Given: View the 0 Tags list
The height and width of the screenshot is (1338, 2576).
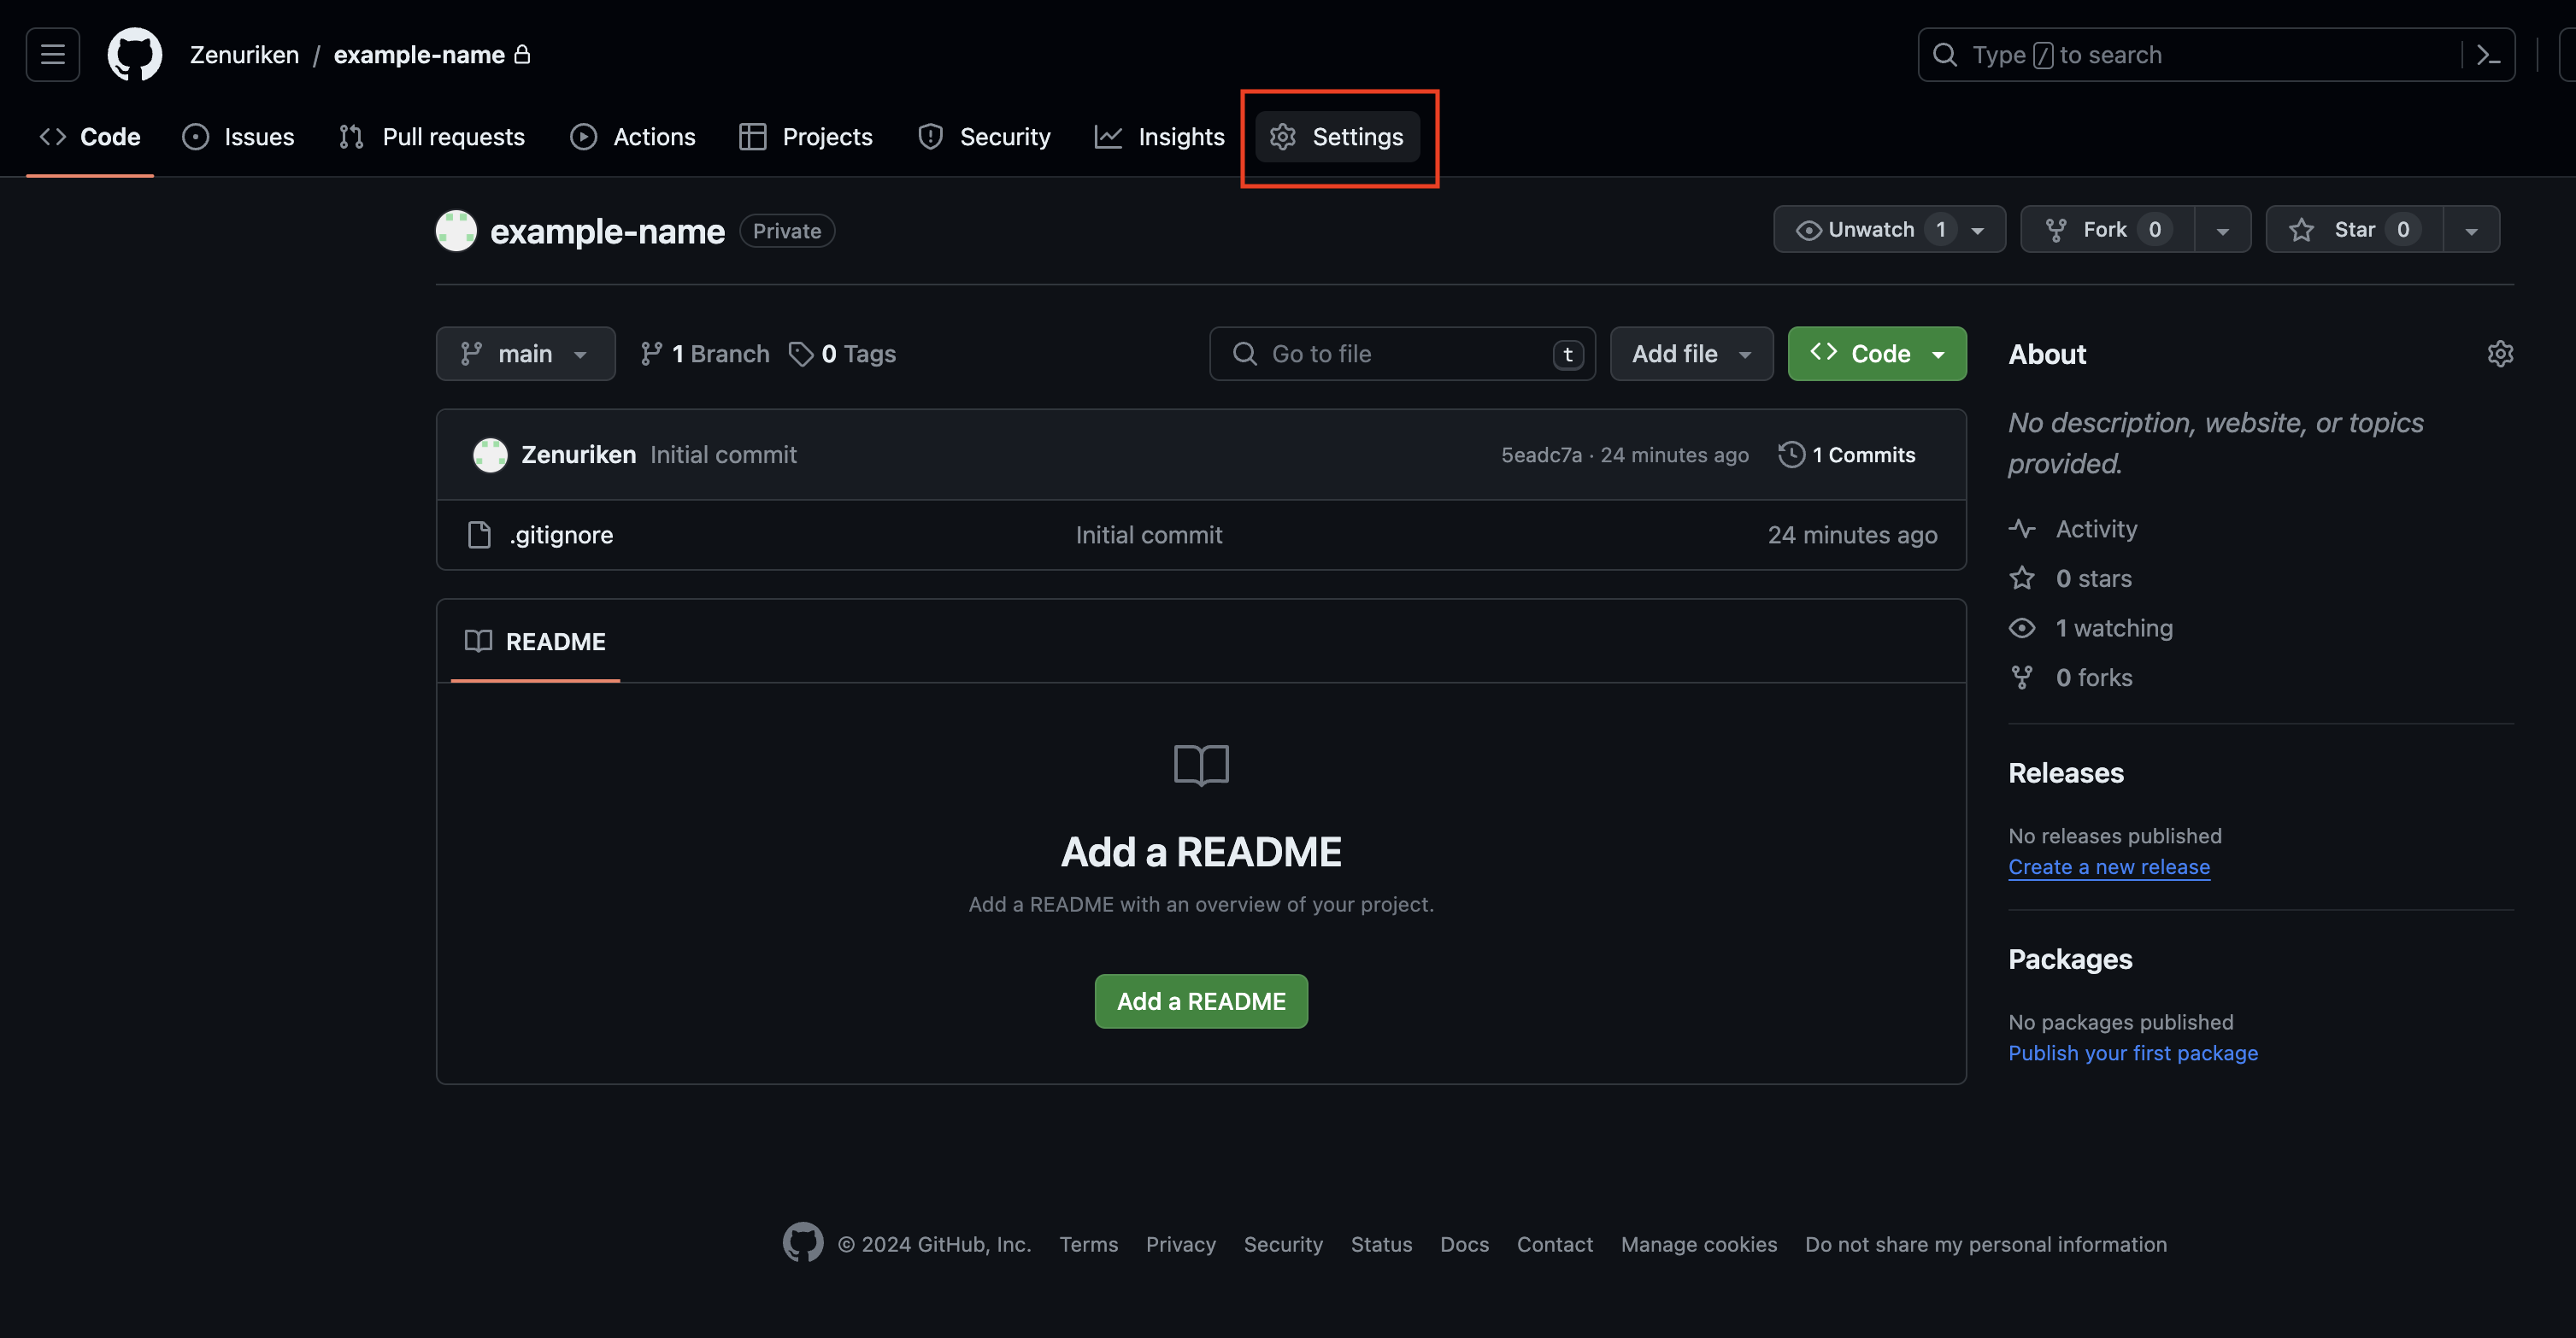Looking at the screenshot, I should click(x=842, y=354).
